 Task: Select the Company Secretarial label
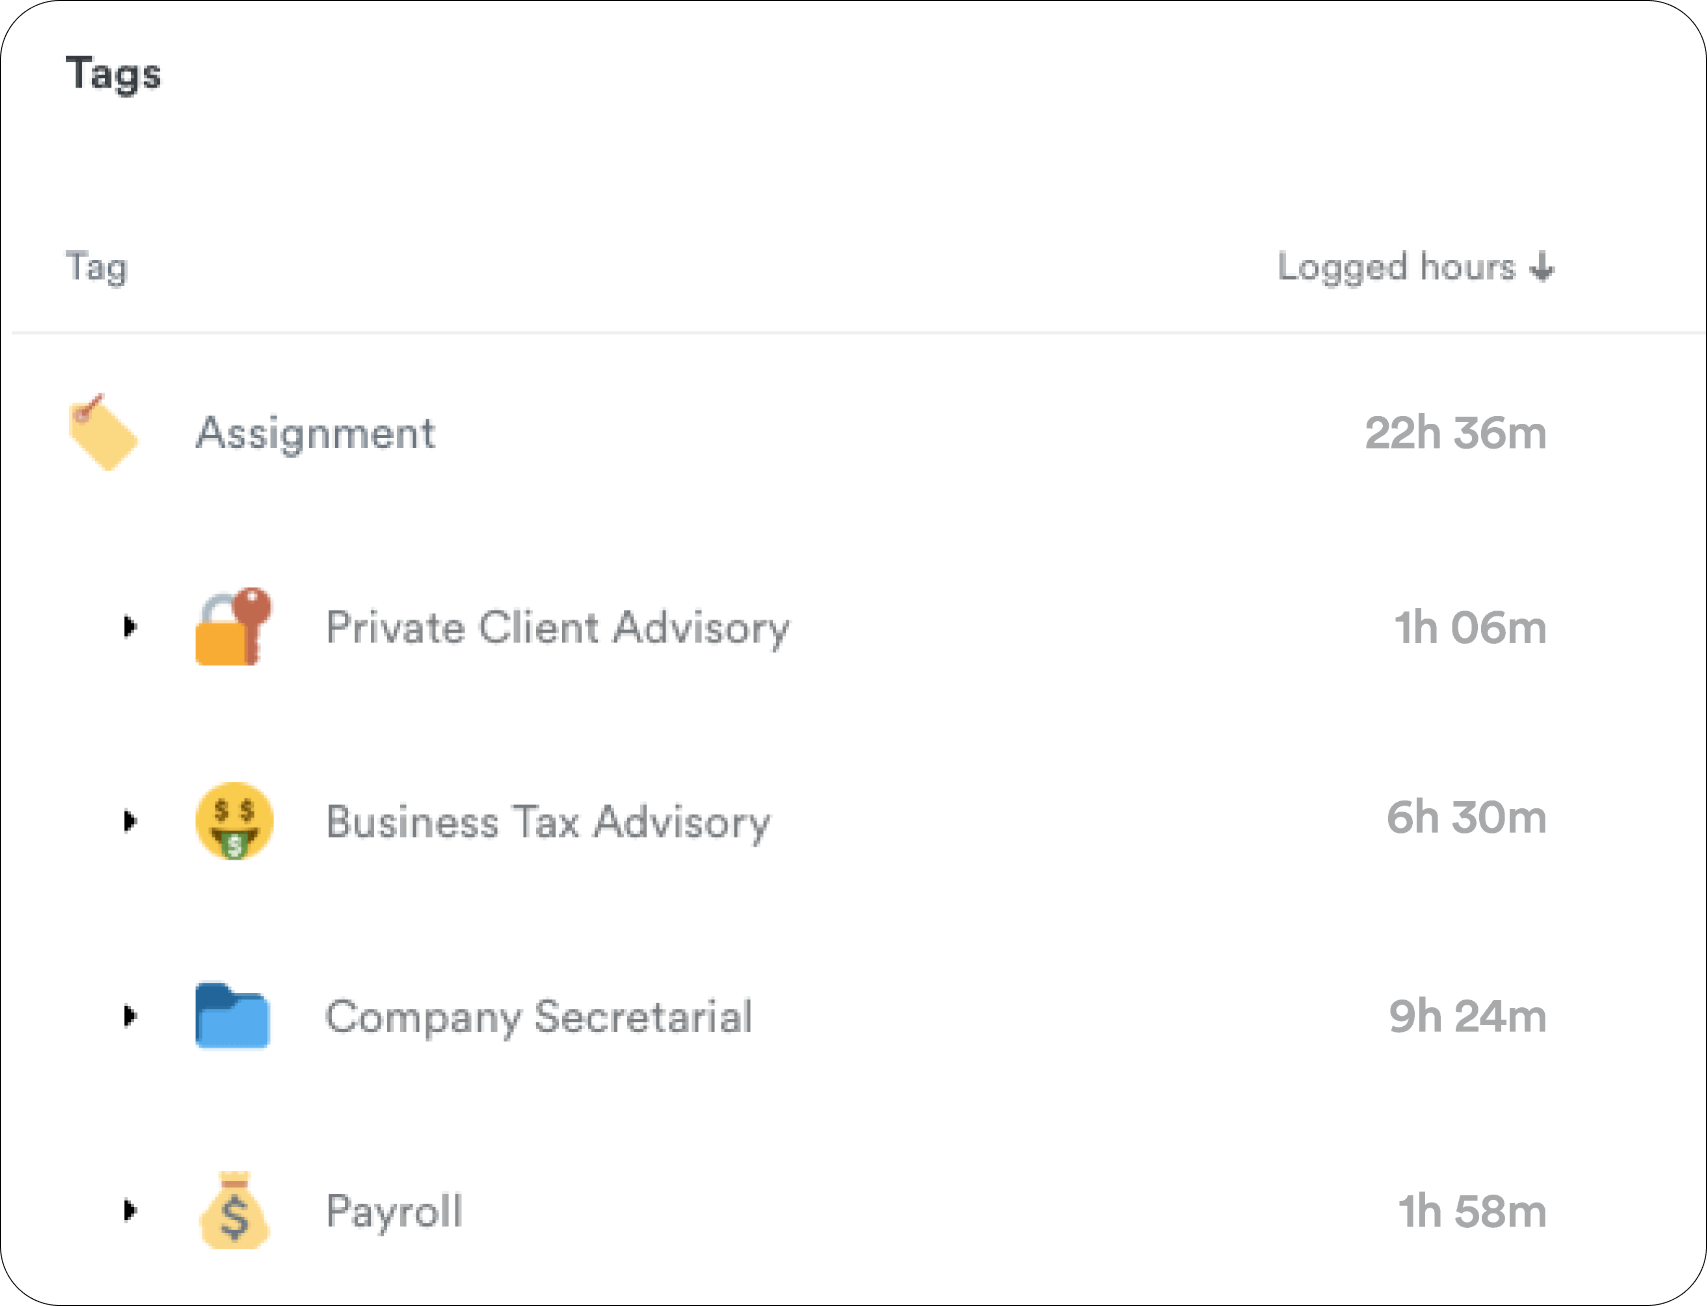[538, 1017]
